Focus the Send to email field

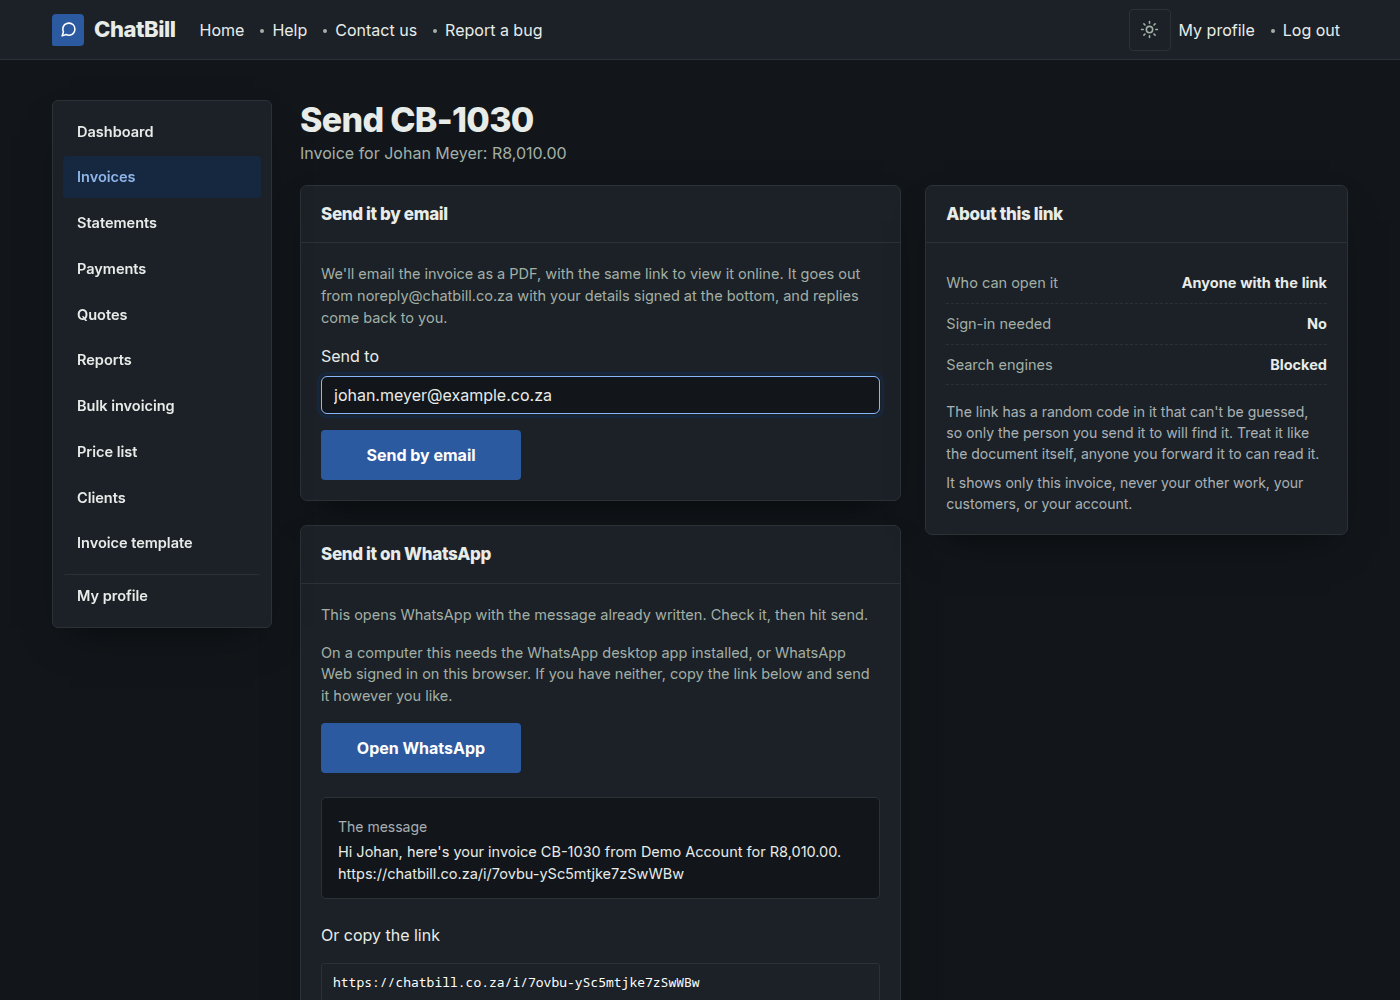pos(600,395)
